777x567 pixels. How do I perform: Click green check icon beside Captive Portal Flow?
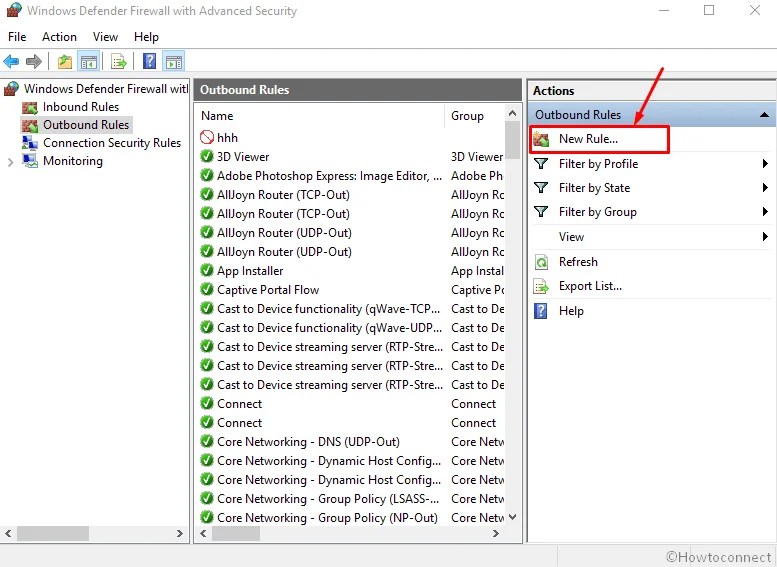(x=207, y=289)
